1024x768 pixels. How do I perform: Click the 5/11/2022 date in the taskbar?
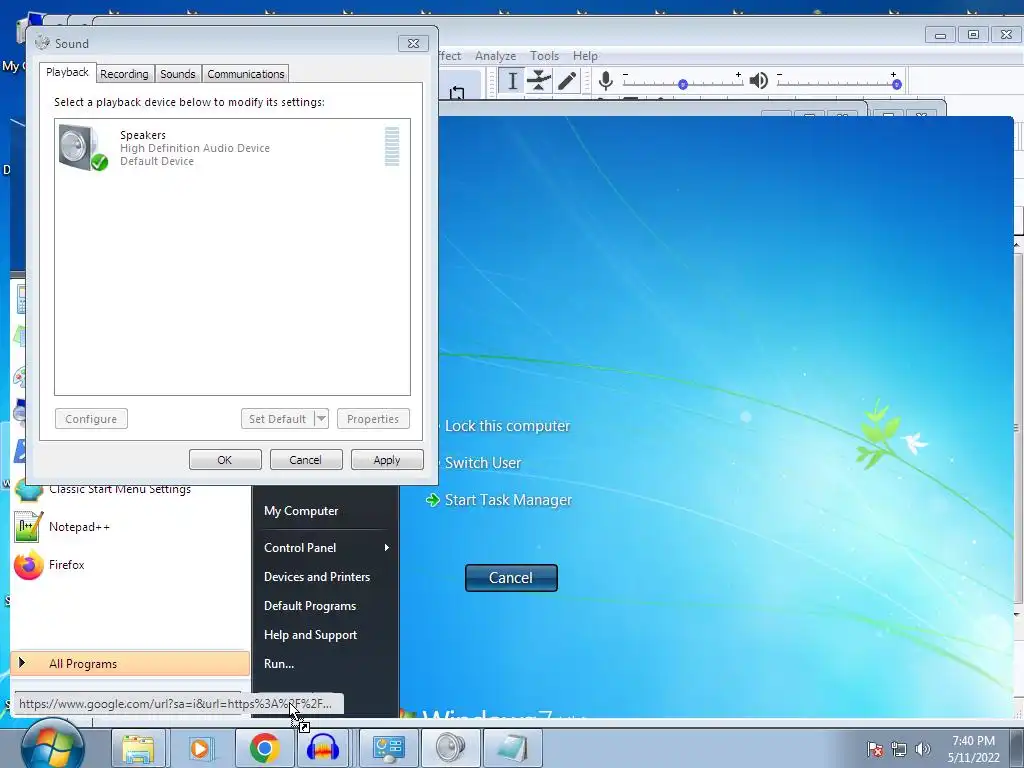973,758
